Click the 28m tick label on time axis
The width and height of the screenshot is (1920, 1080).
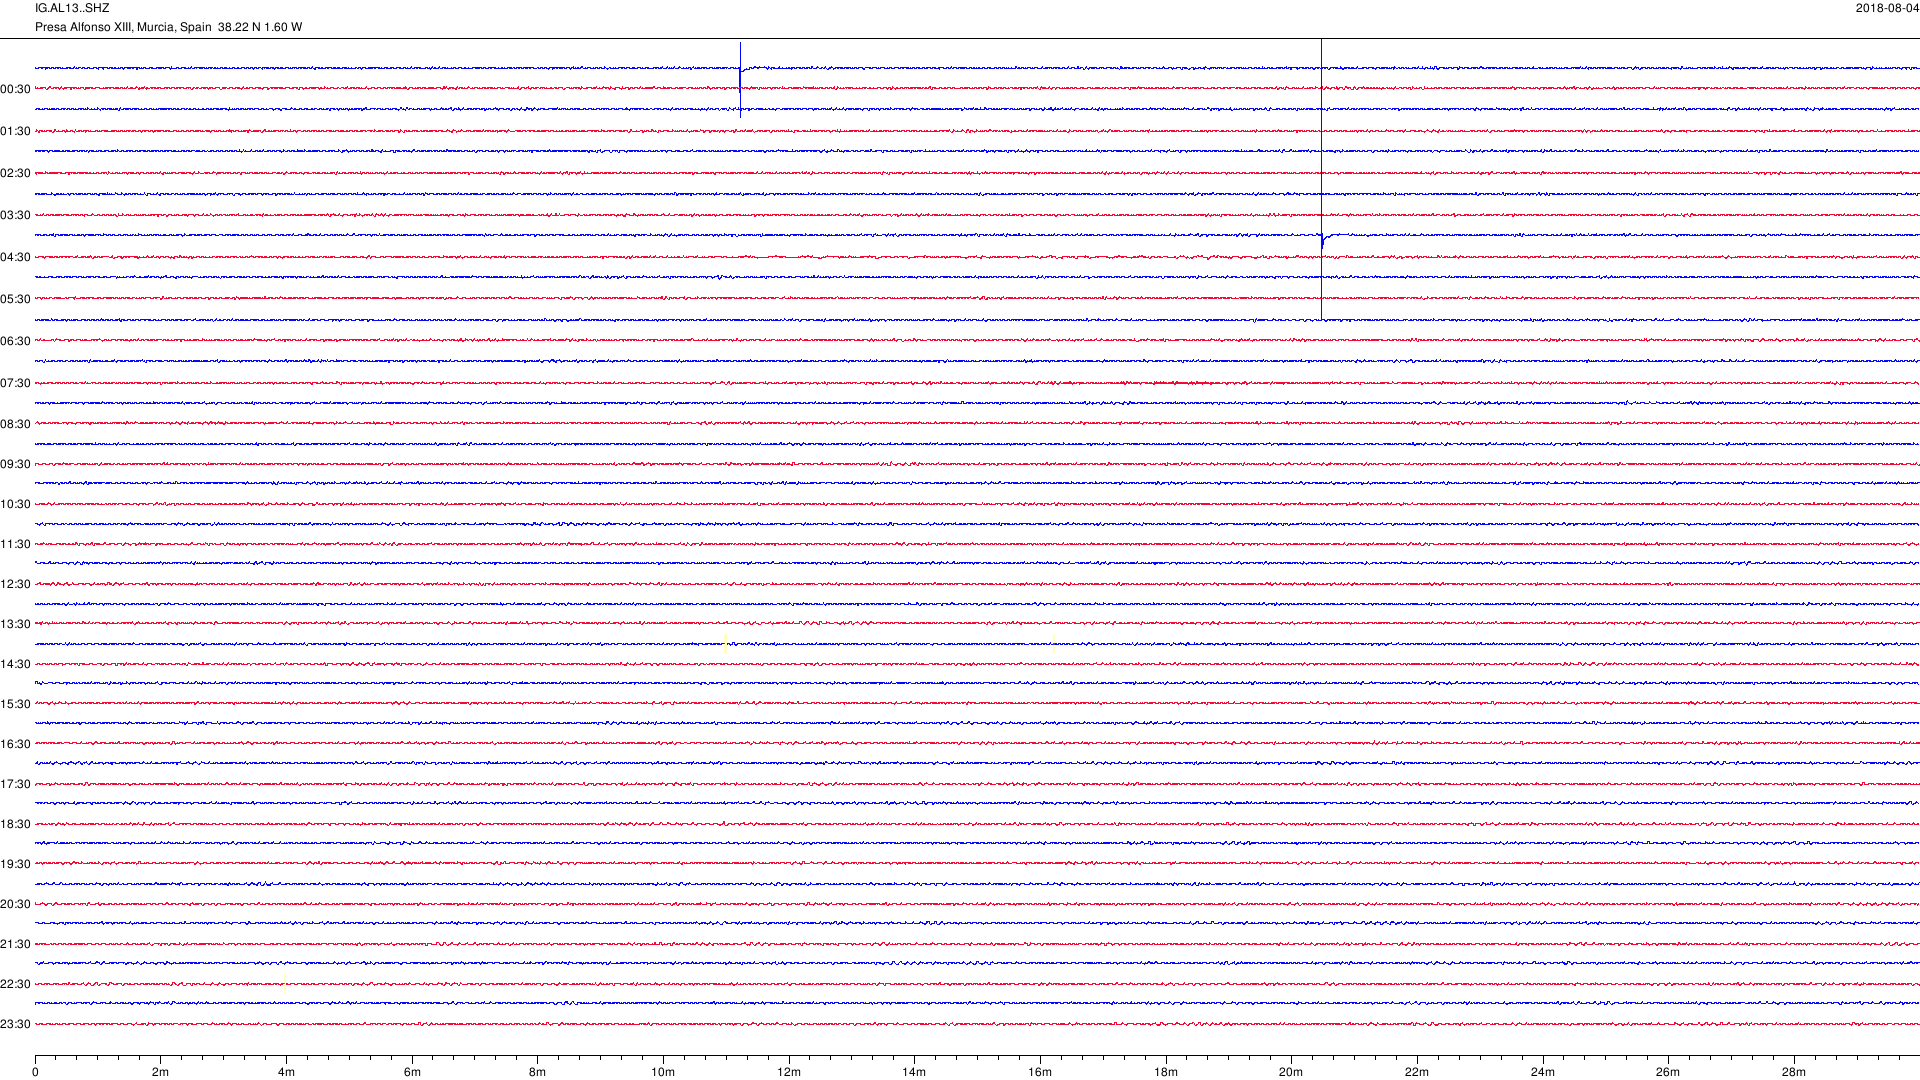point(1794,1072)
